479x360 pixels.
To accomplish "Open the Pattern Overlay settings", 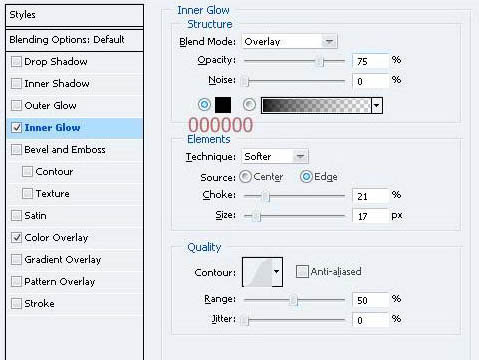I will (x=75, y=281).
